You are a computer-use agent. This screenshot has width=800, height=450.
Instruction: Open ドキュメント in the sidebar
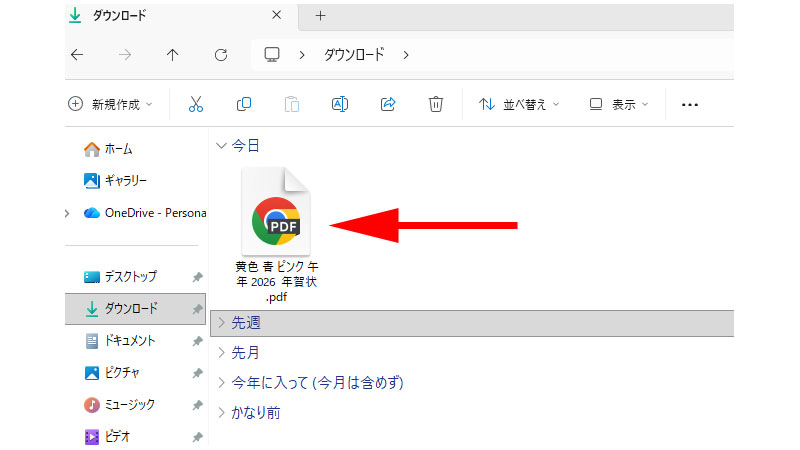click(119, 341)
